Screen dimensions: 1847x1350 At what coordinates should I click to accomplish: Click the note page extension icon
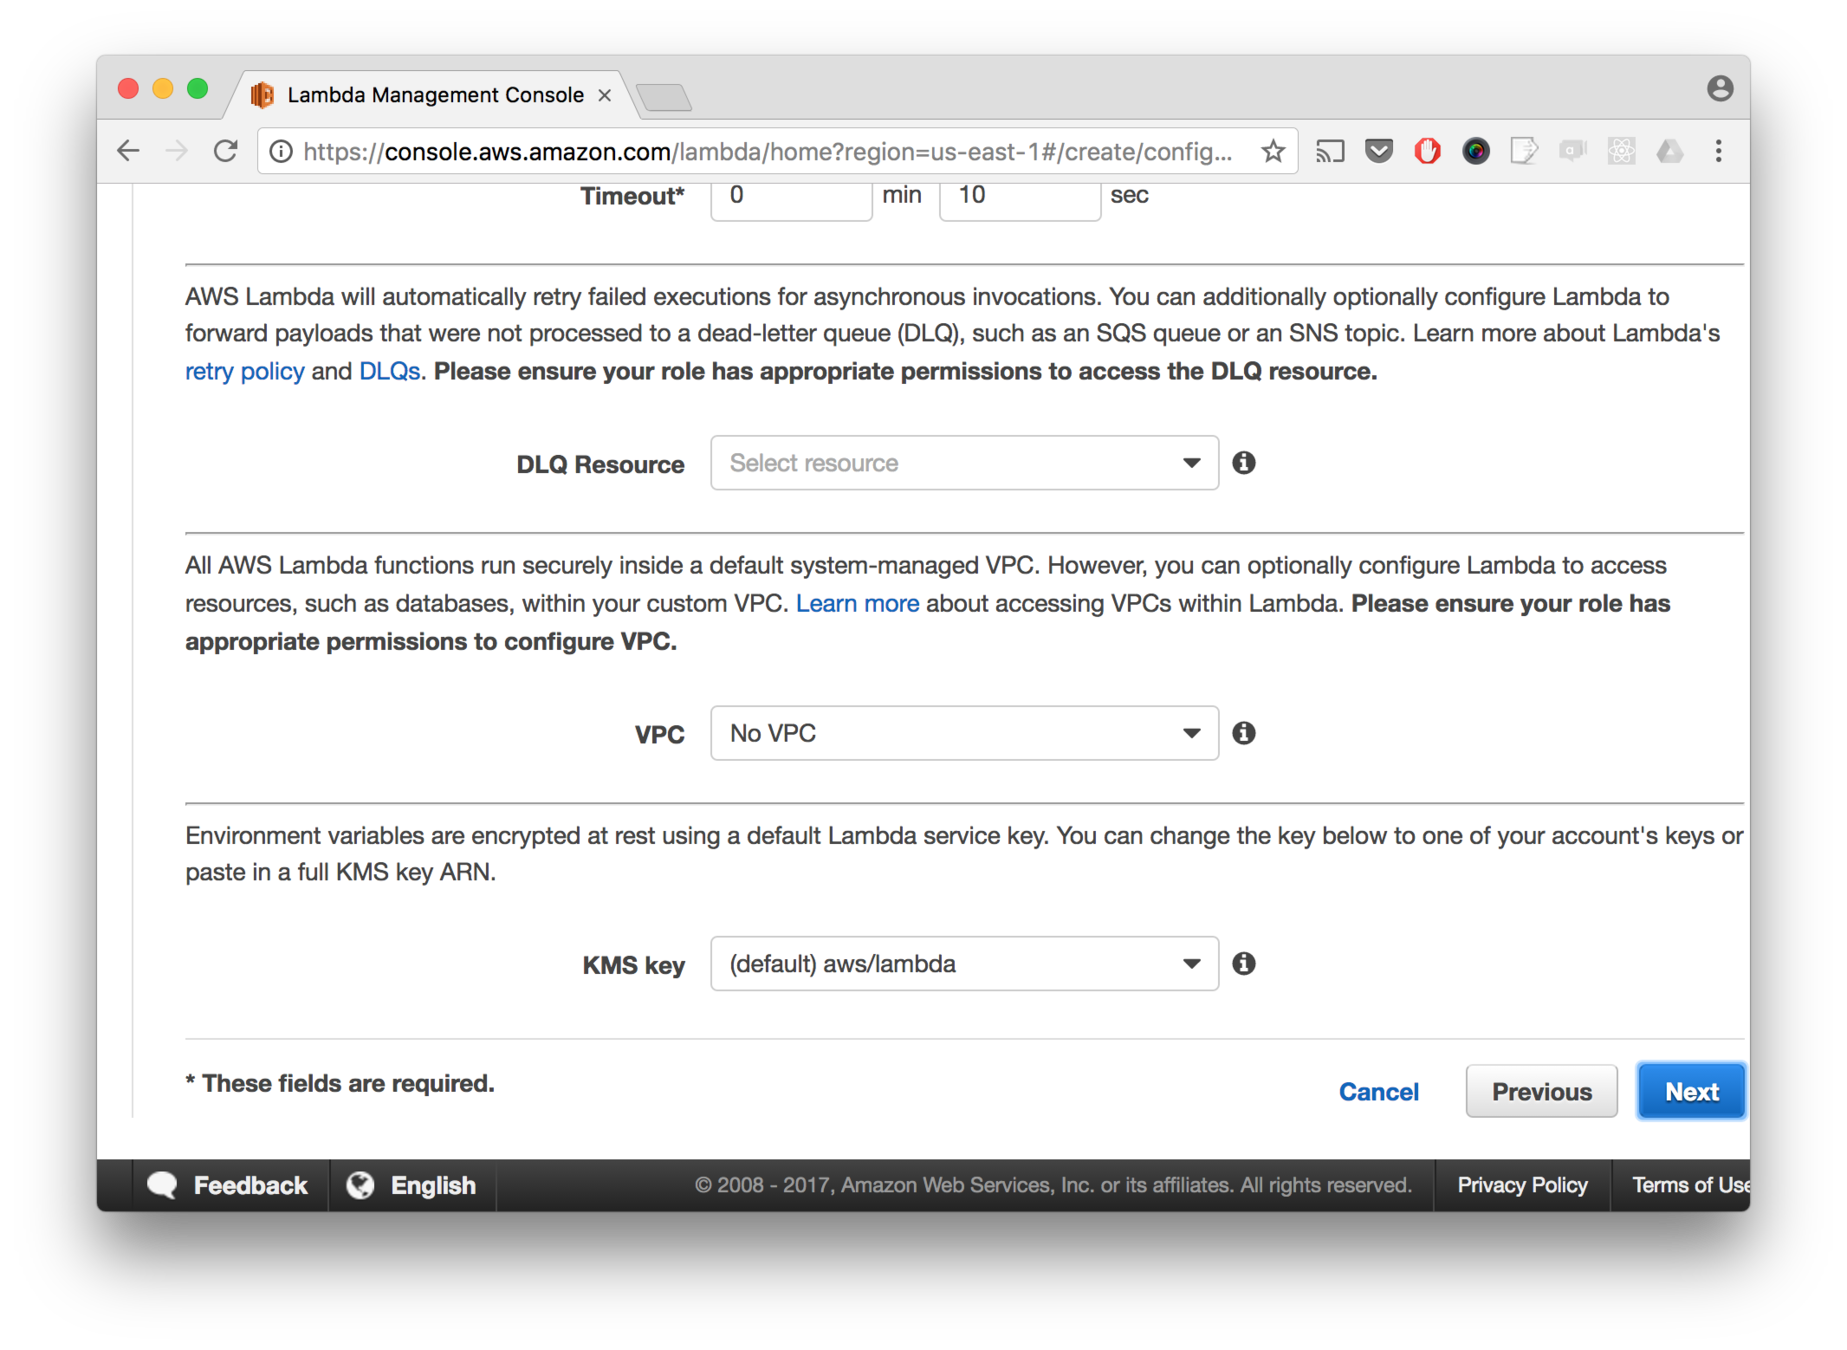click(1523, 151)
